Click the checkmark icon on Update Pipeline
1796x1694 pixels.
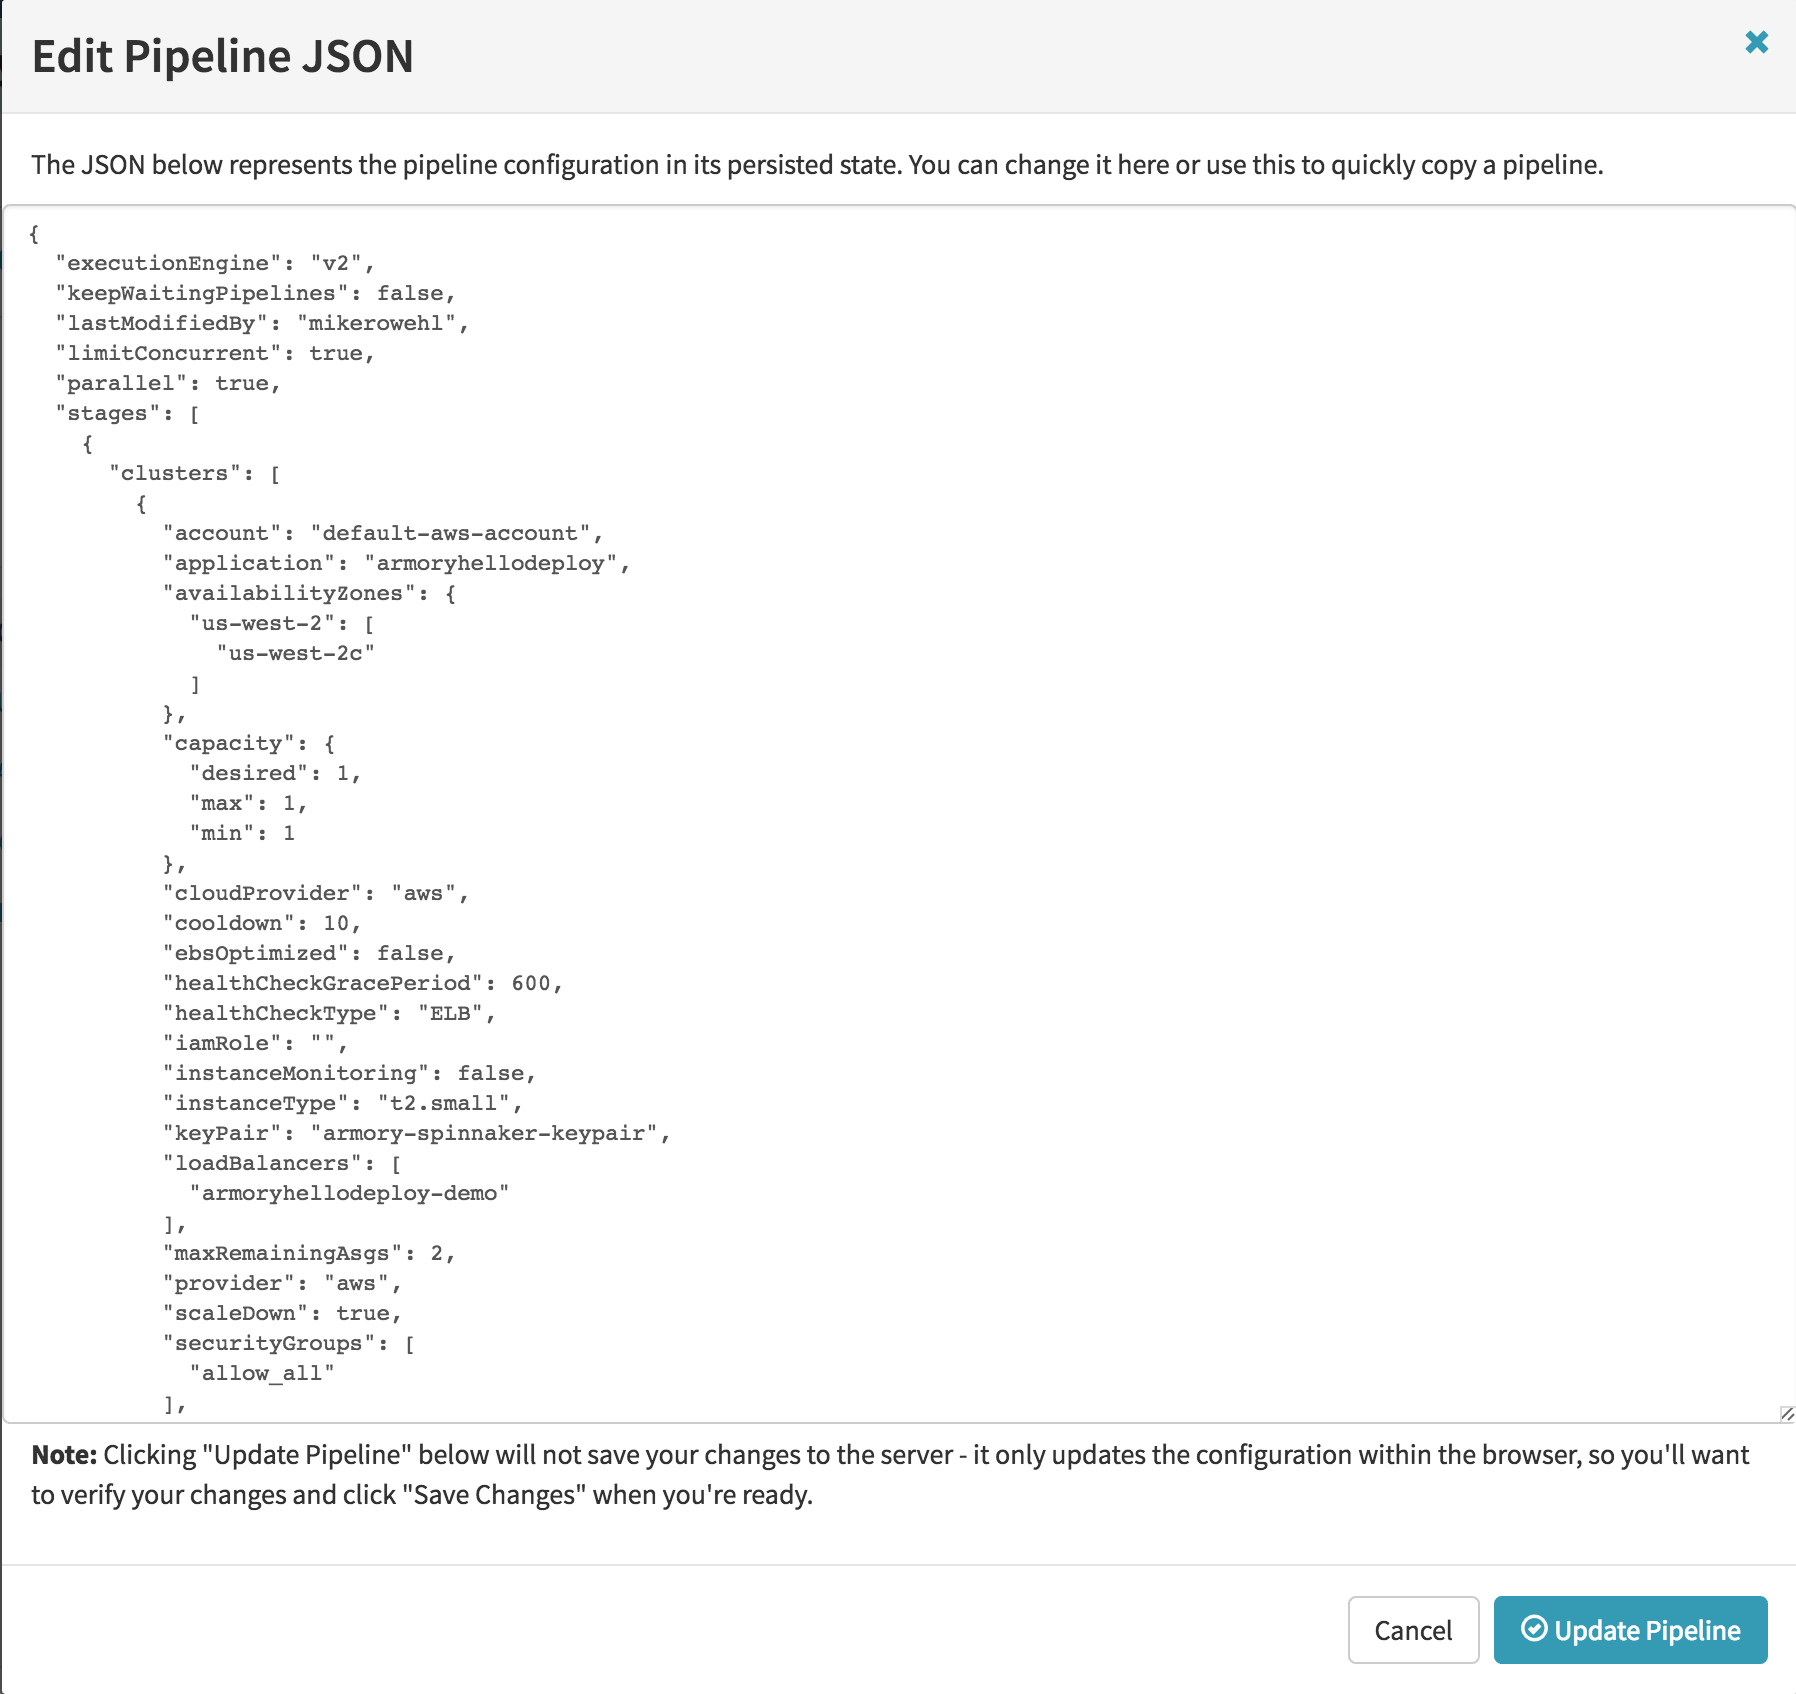click(1533, 1629)
